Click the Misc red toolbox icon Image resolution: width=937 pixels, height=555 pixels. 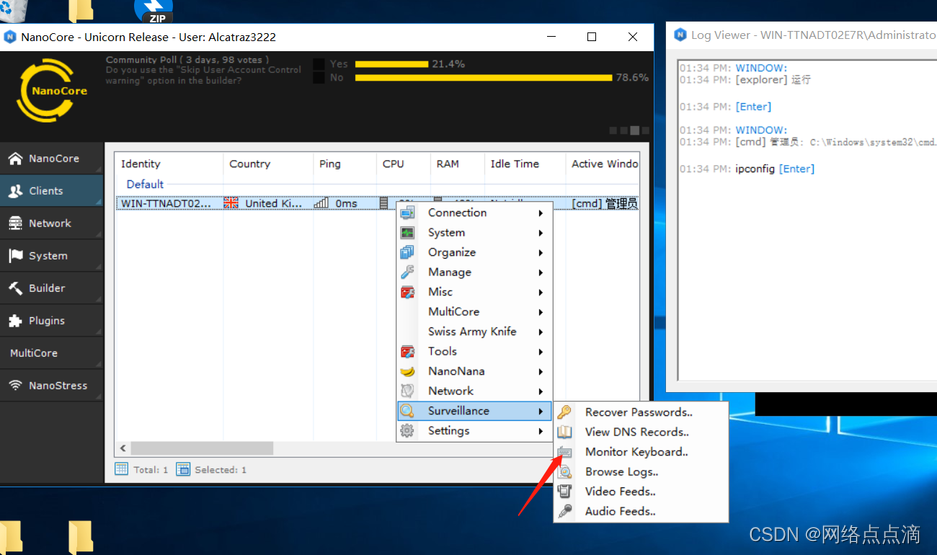(408, 292)
